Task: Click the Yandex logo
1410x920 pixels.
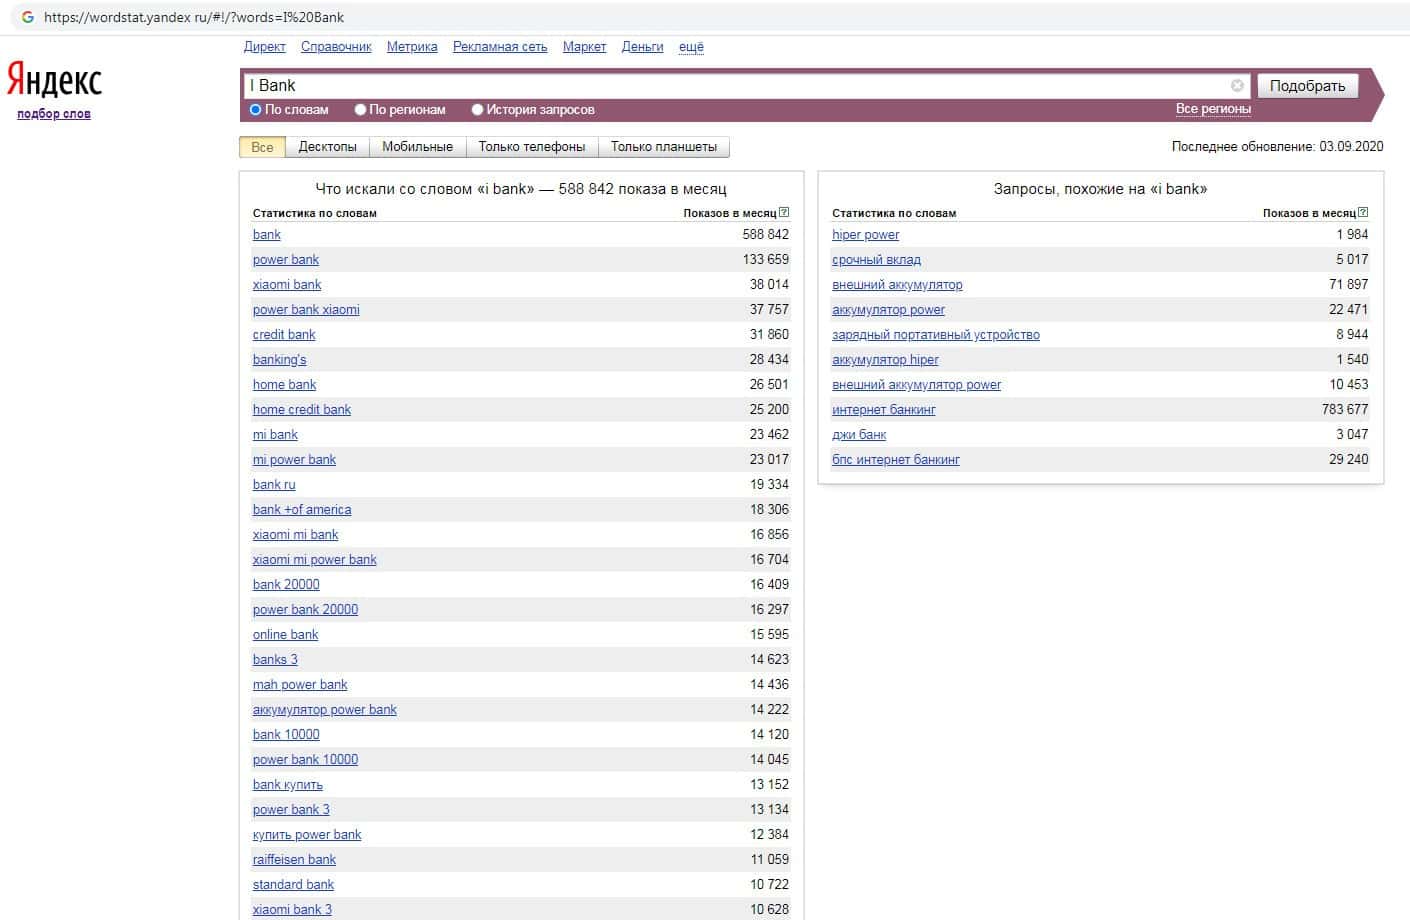Action: [x=54, y=80]
